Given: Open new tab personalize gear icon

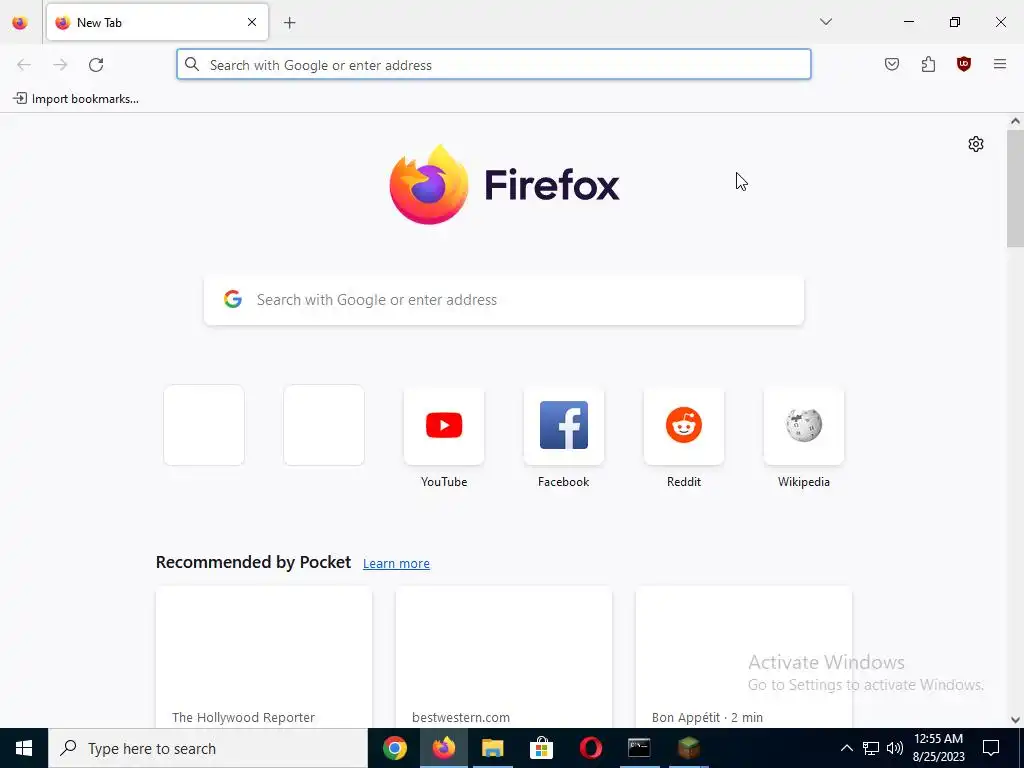Looking at the screenshot, I should coord(976,144).
